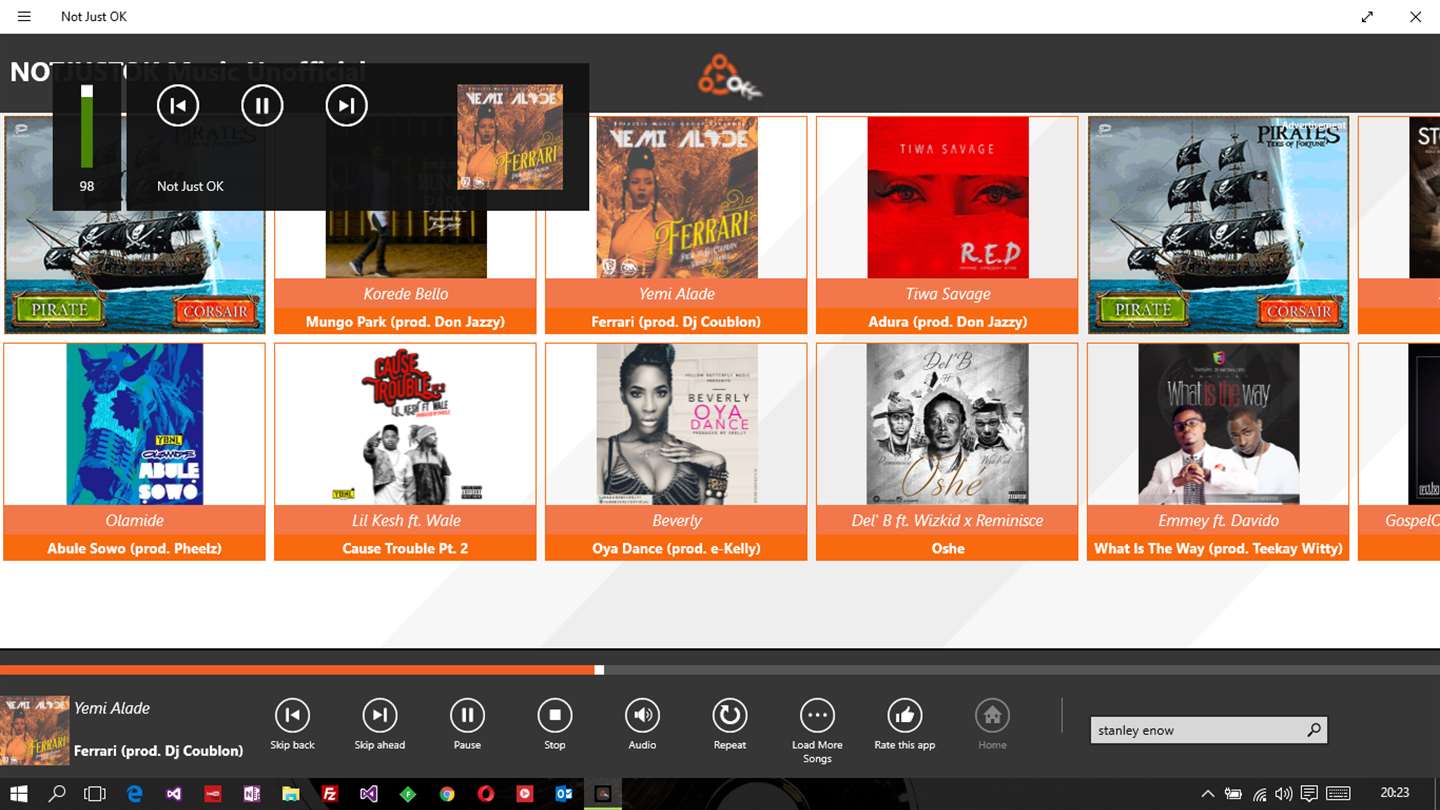
Task: Click 'Abule Sowo (prod. Pheelz)' title
Action: 135,548
